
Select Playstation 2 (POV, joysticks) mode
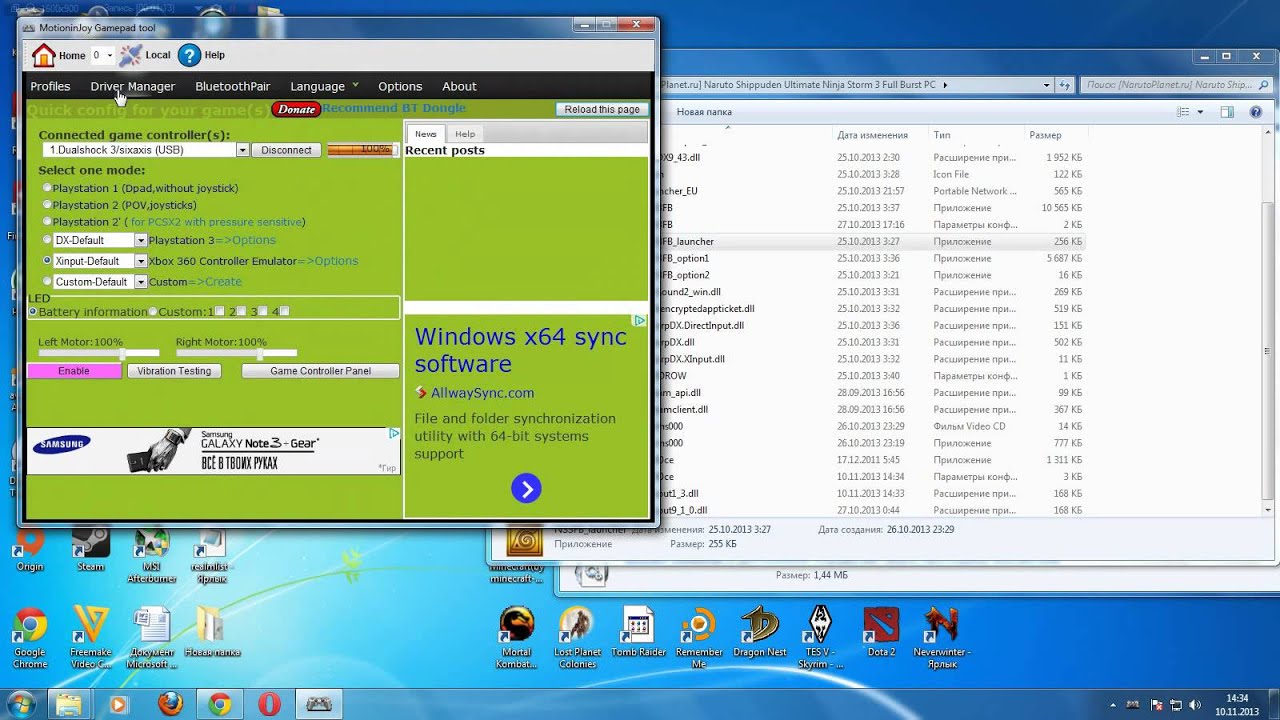pyautogui.click(x=47, y=205)
